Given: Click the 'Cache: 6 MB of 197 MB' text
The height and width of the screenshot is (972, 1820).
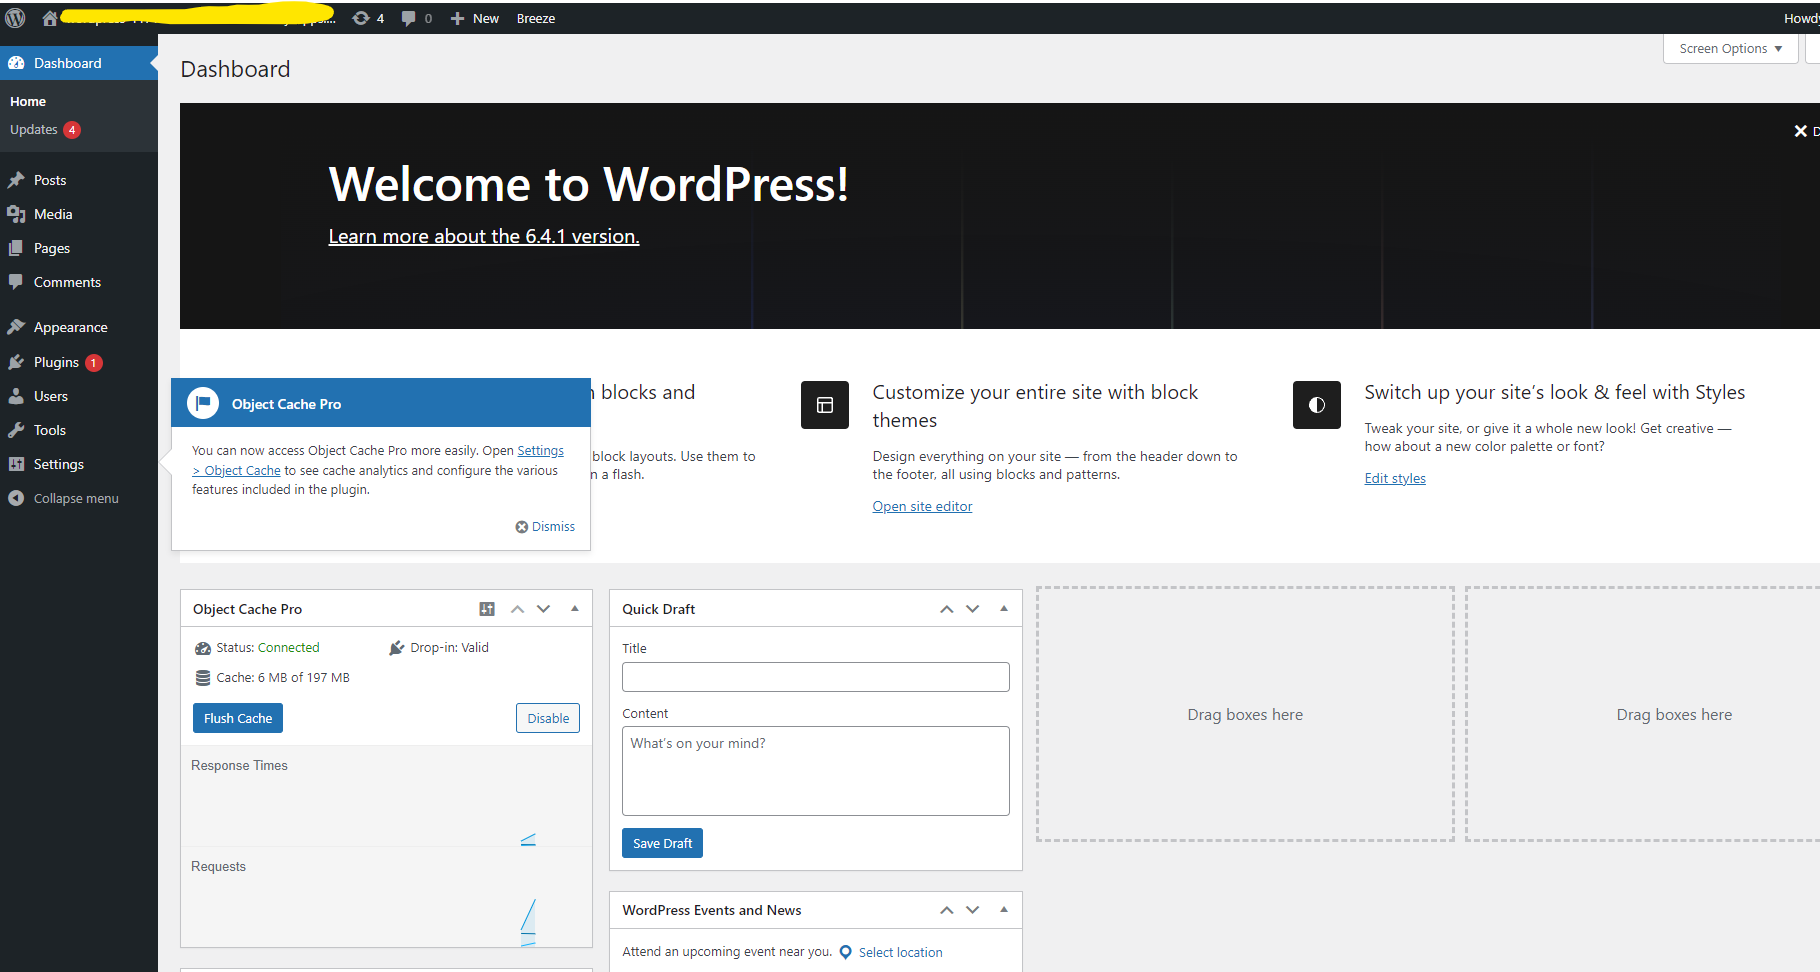Looking at the screenshot, I should point(283,677).
